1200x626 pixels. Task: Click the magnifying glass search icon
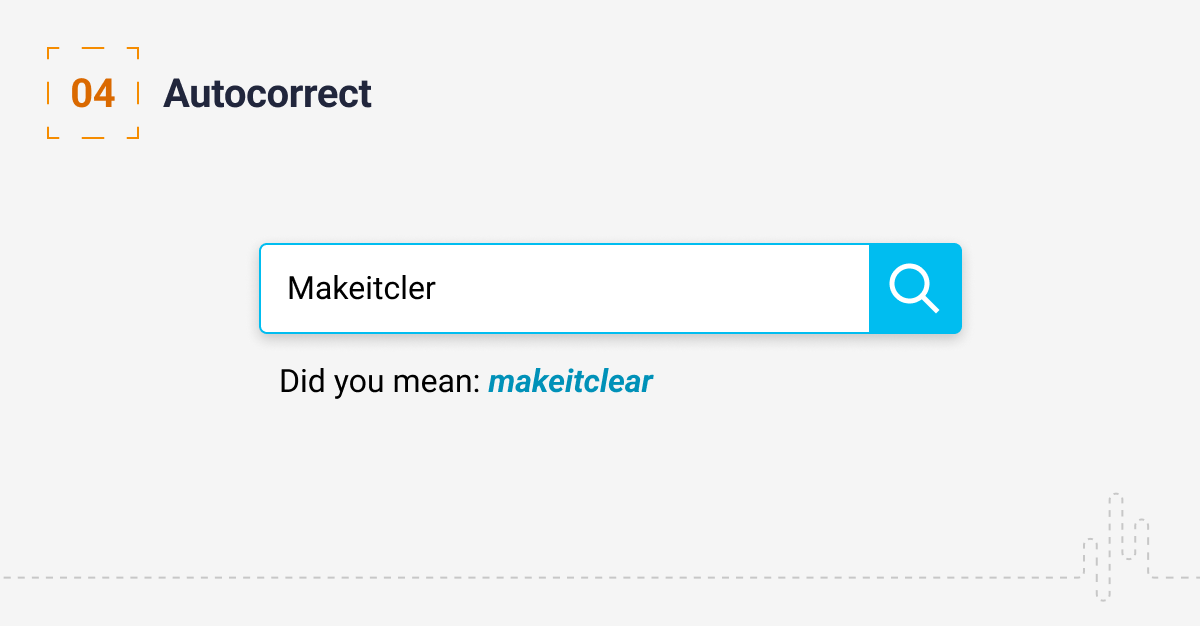pyautogui.click(x=914, y=289)
